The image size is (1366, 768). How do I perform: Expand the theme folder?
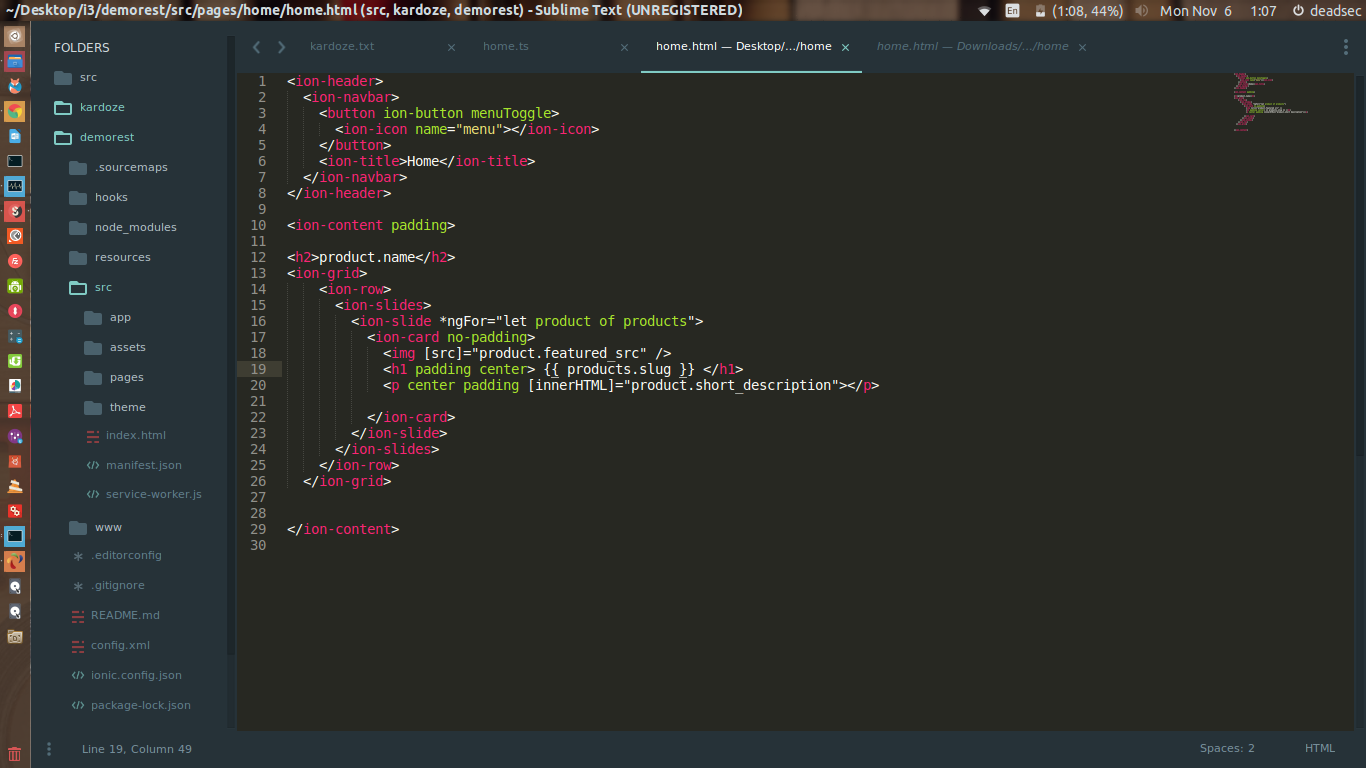click(x=130, y=407)
